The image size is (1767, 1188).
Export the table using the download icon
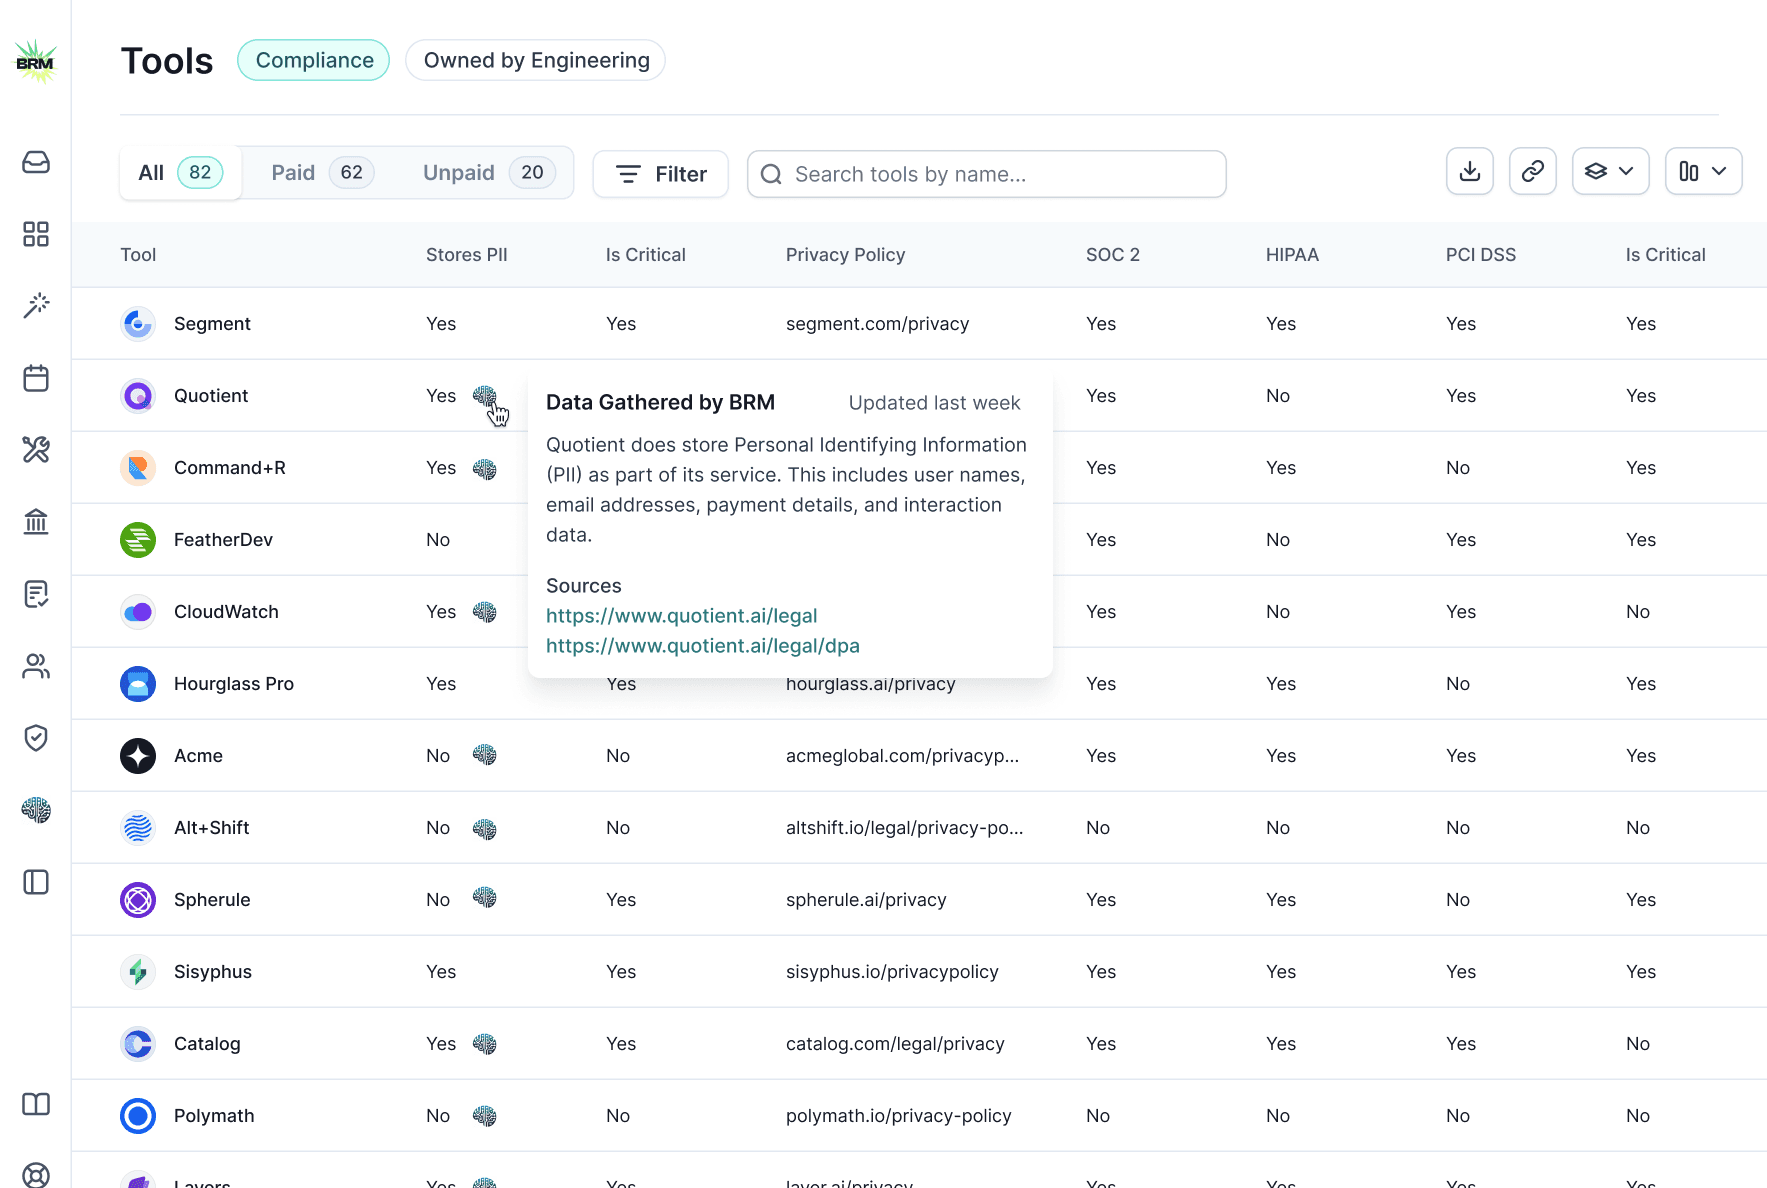(1469, 171)
